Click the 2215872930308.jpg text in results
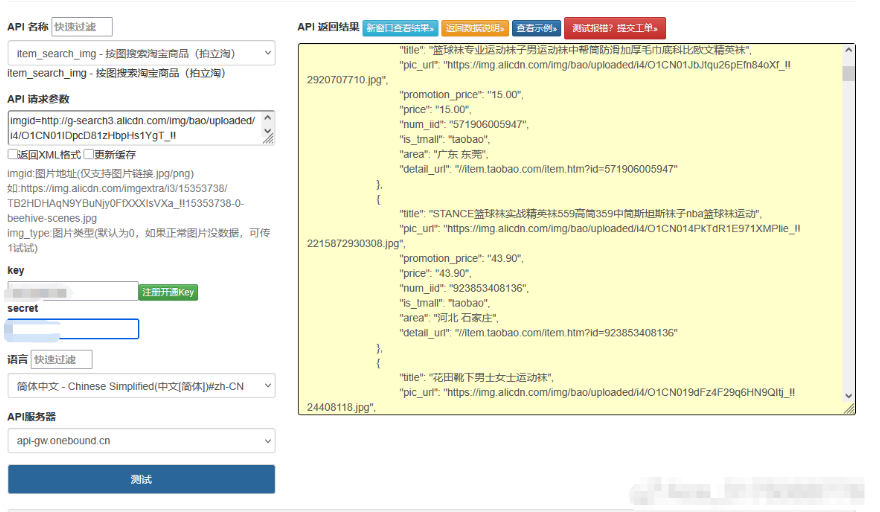The height and width of the screenshot is (512, 880). 354,243
